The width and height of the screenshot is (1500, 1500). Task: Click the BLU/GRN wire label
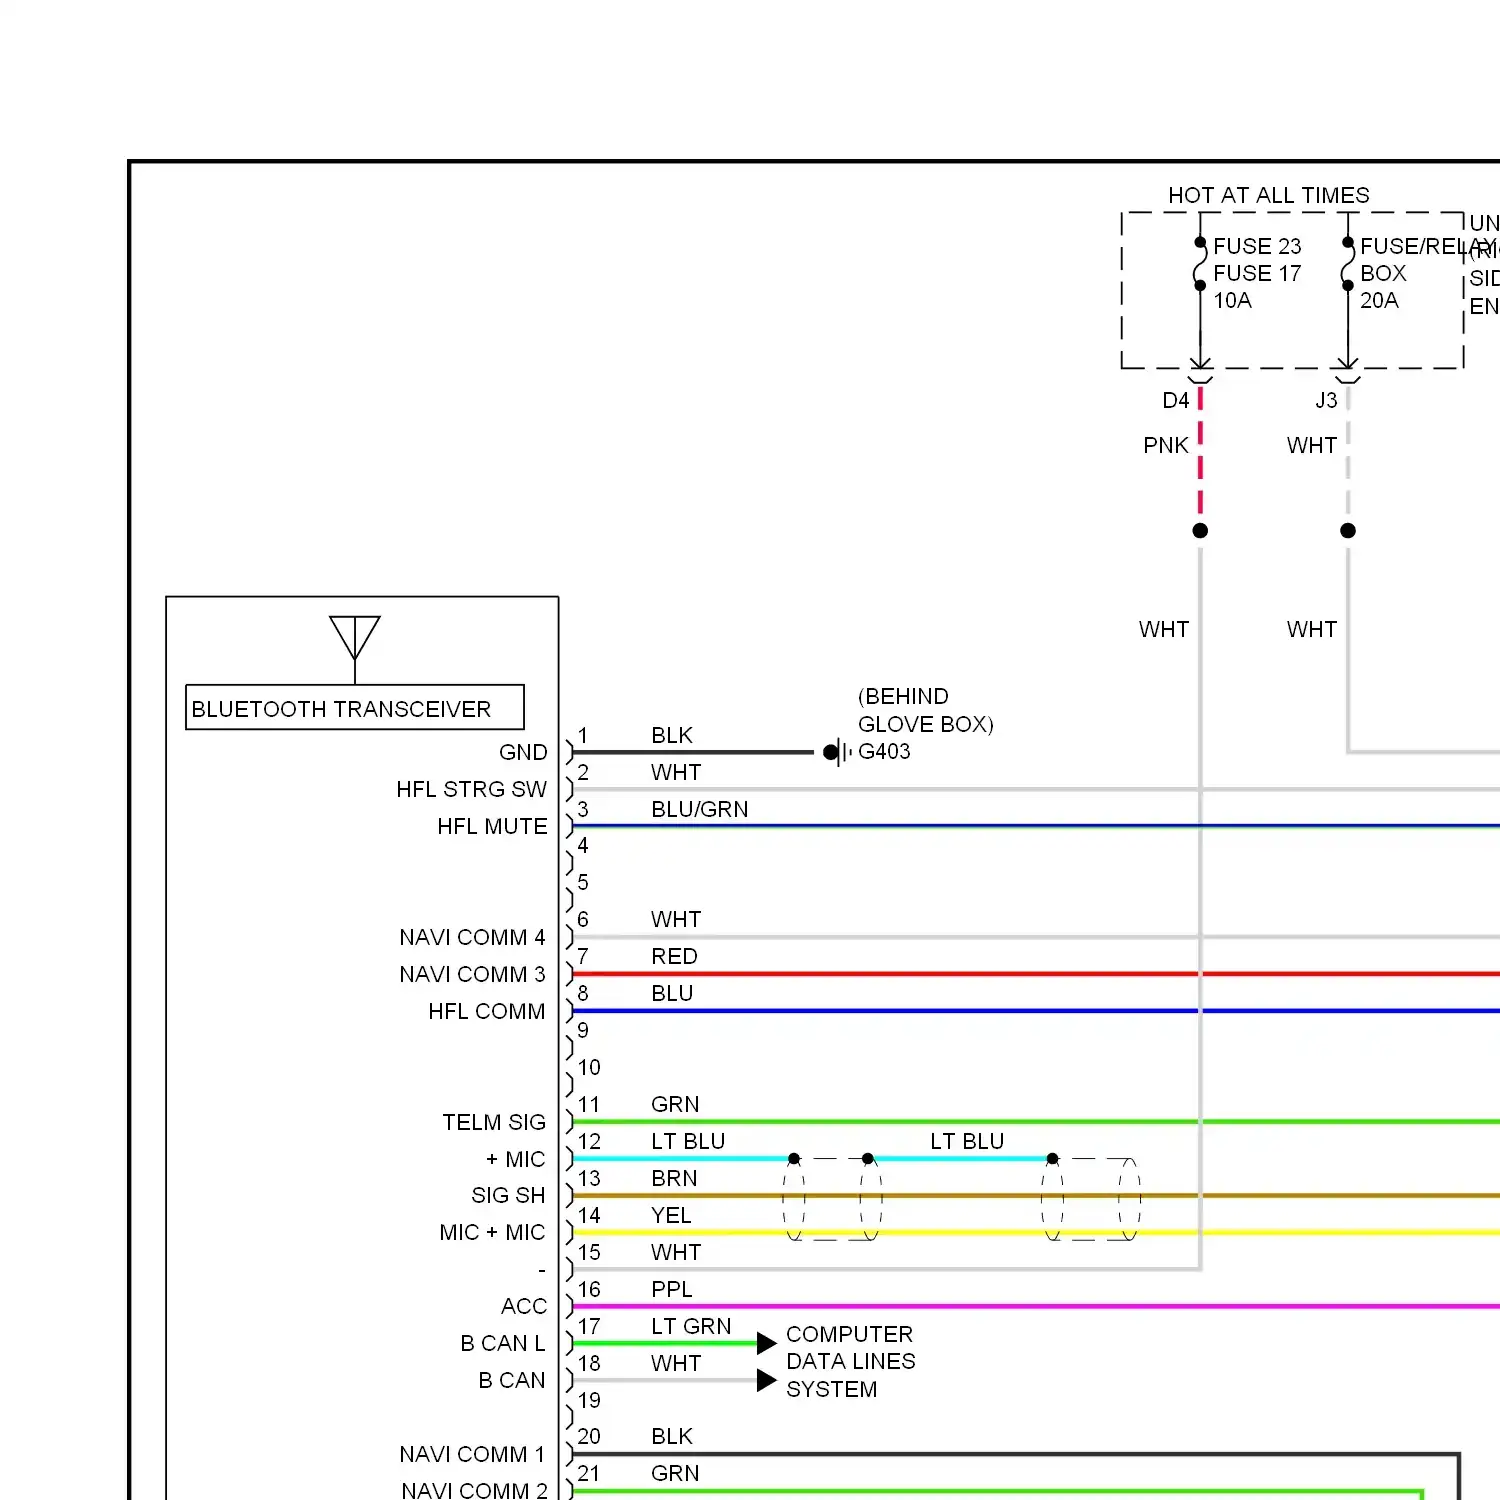pyautogui.click(x=700, y=809)
